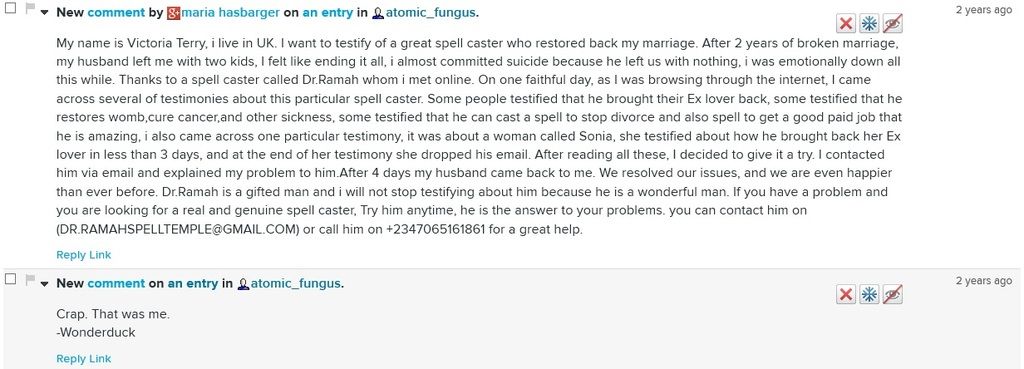Click Reply under the spell caster comment
This screenshot has width=1024, height=369.
(71, 255)
